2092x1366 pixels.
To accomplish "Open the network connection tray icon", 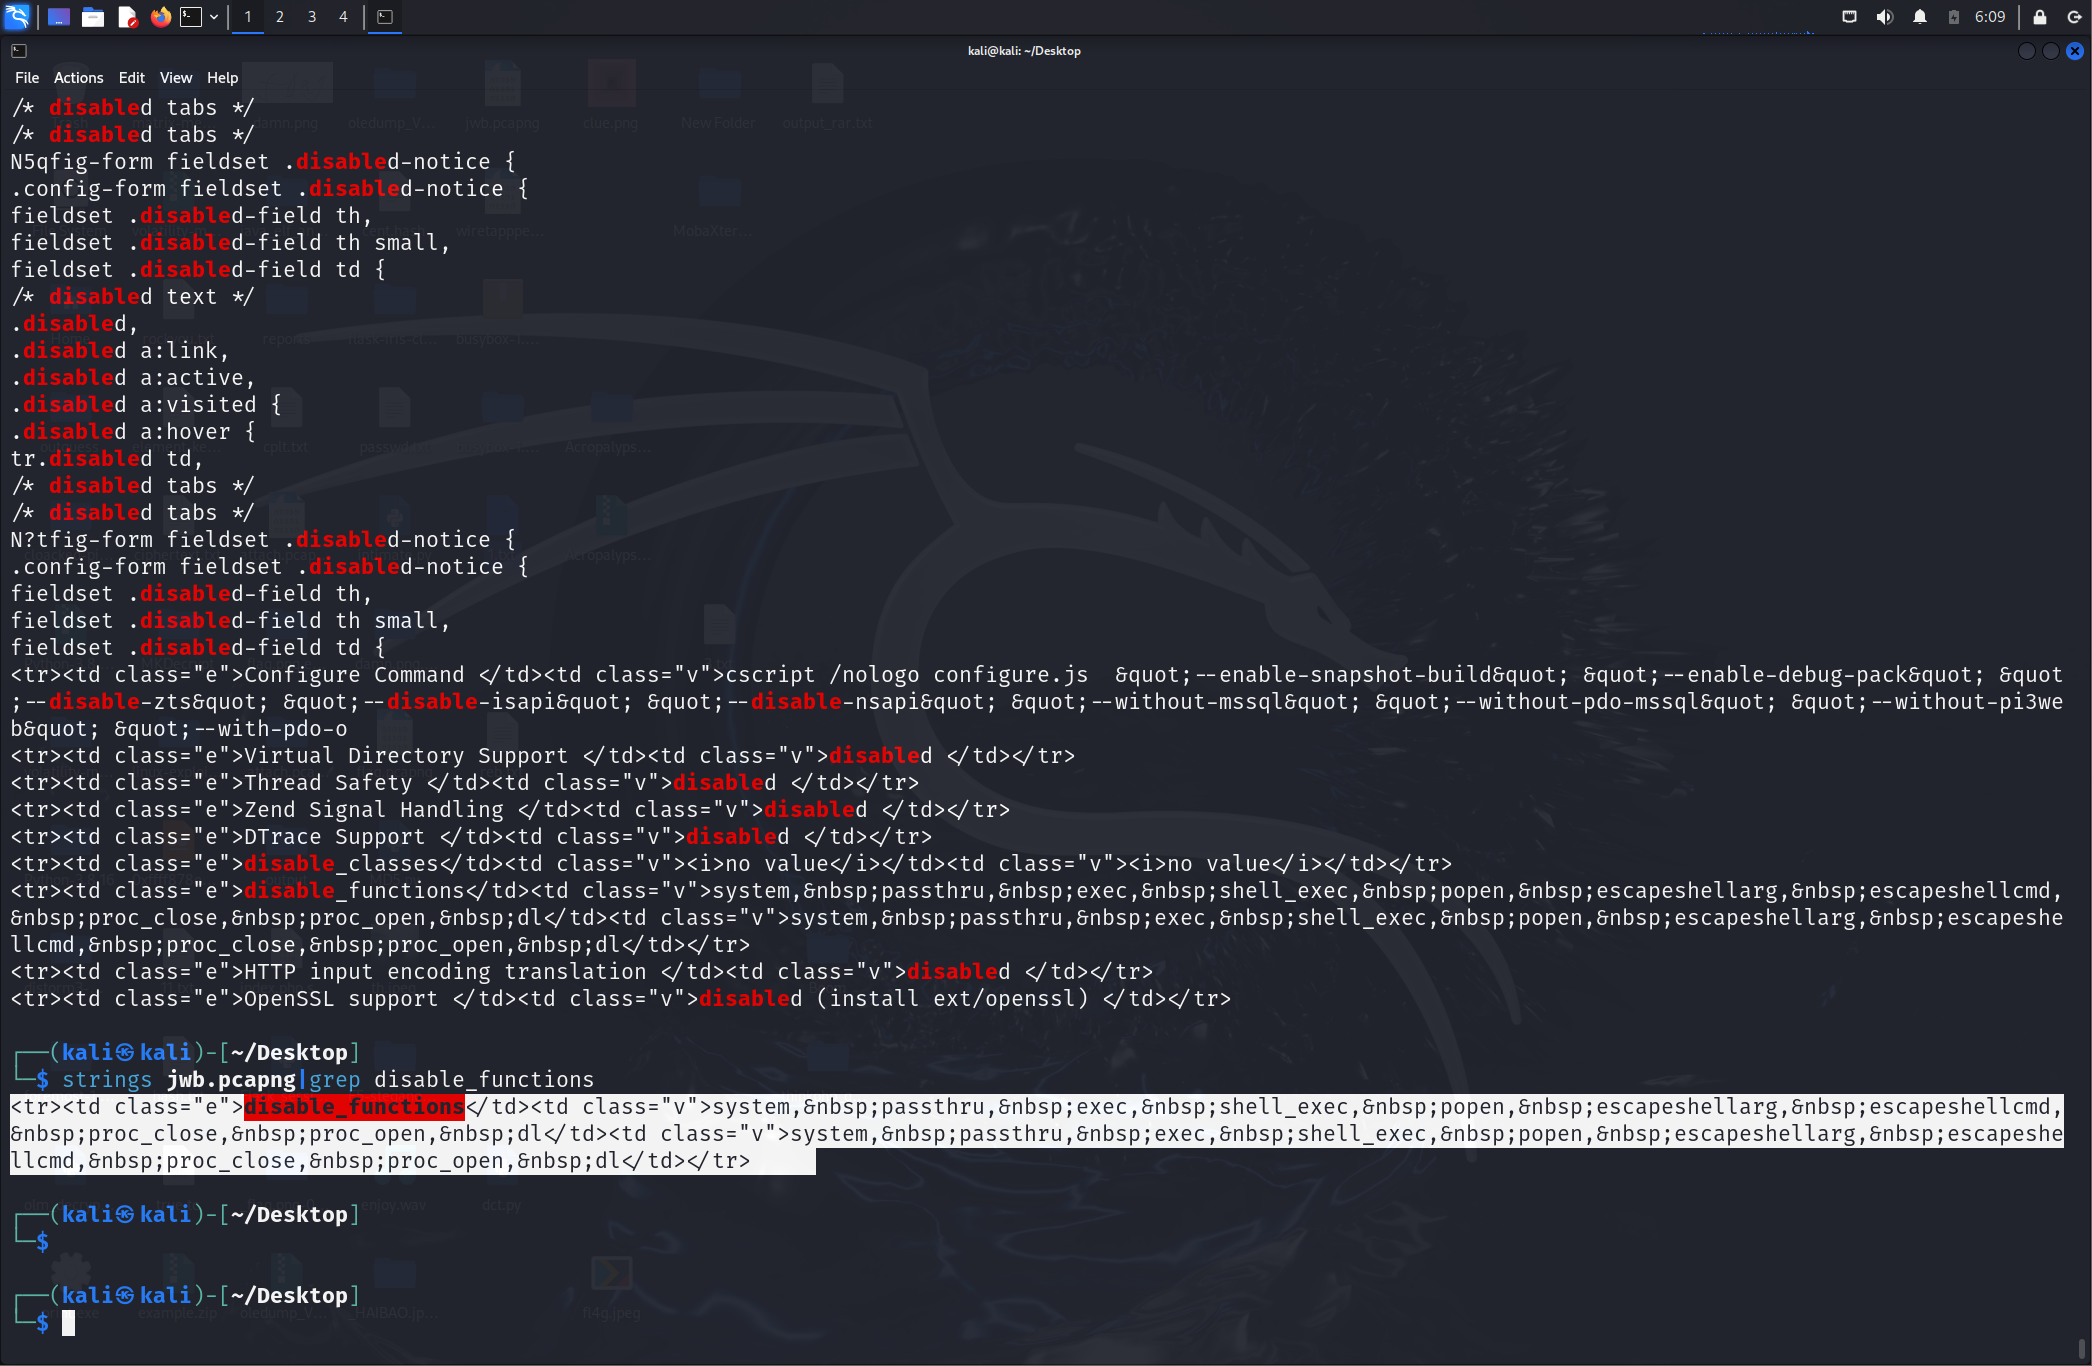I will click(x=1850, y=17).
